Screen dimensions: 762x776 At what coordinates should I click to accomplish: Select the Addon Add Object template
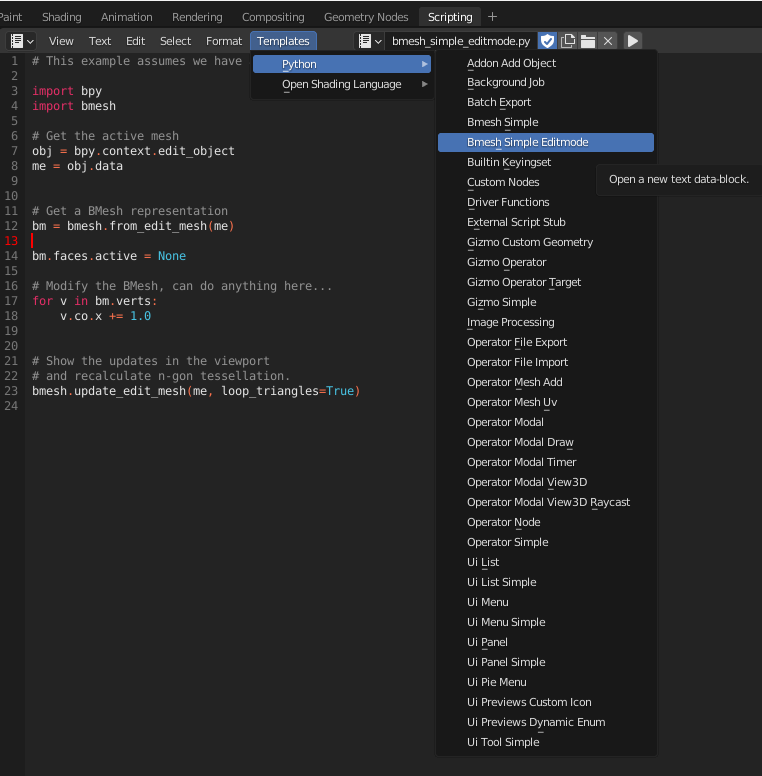[x=511, y=63]
